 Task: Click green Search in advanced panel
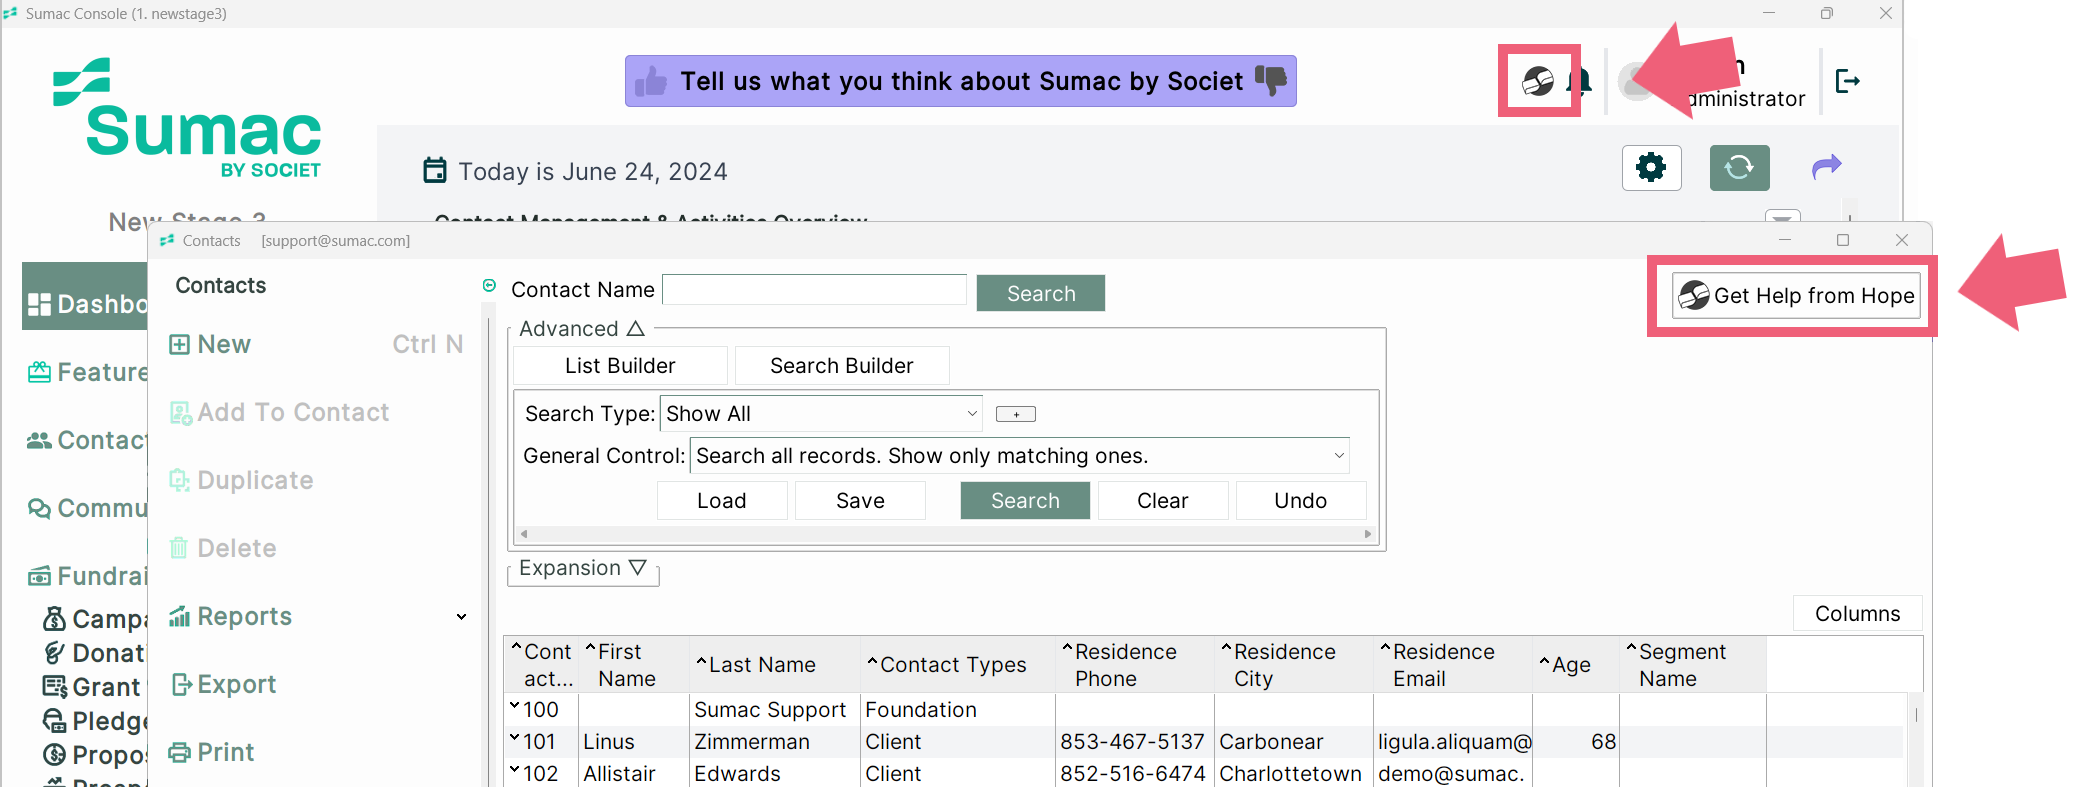point(1025,501)
